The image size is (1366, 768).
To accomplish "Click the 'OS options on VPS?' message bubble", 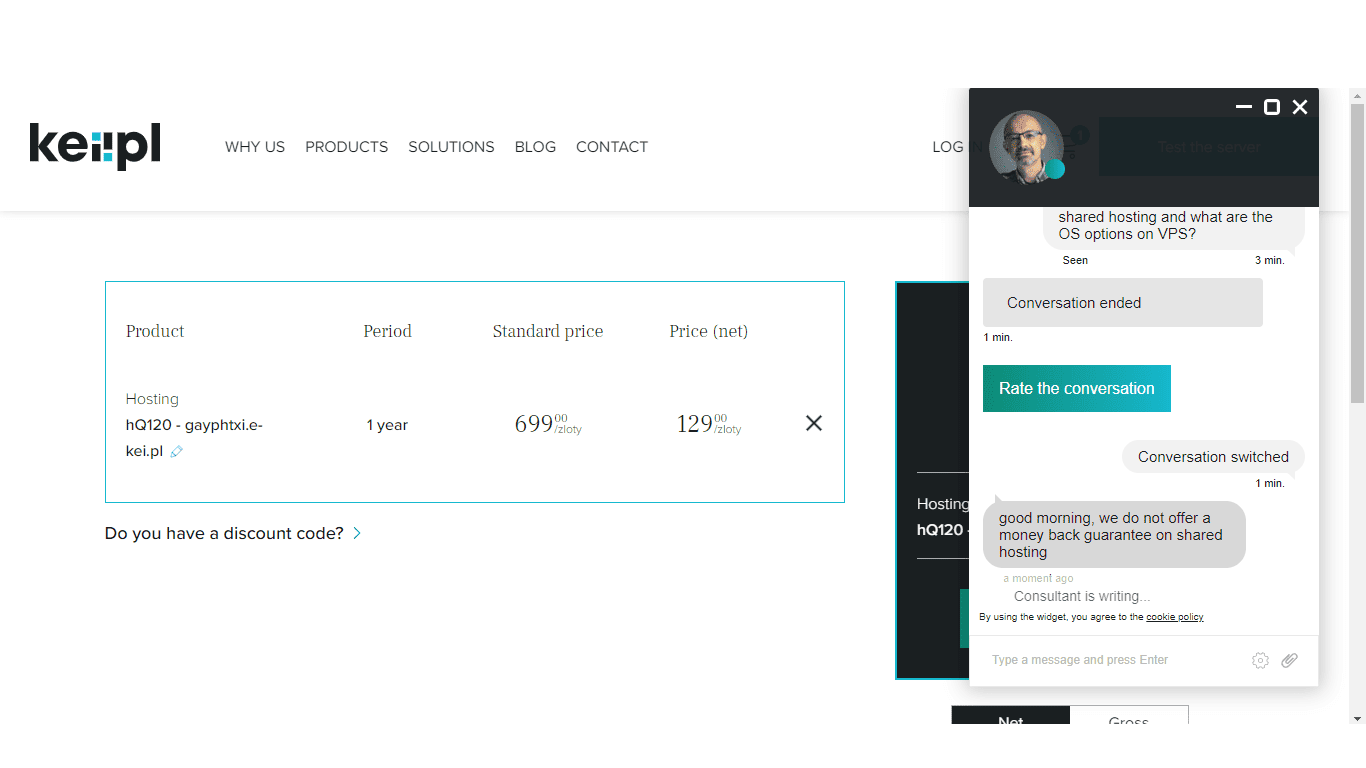I will click(x=1174, y=226).
